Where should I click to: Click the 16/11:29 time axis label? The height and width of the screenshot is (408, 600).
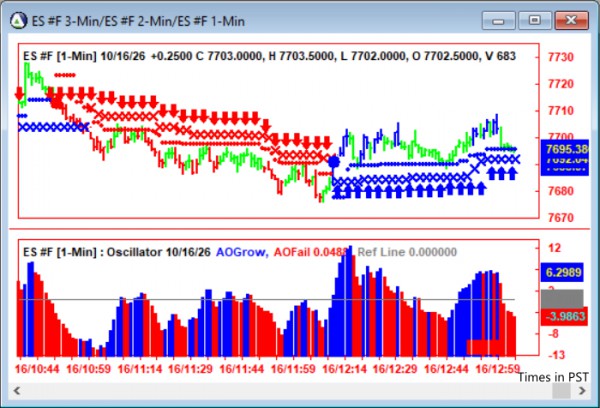pos(191,369)
